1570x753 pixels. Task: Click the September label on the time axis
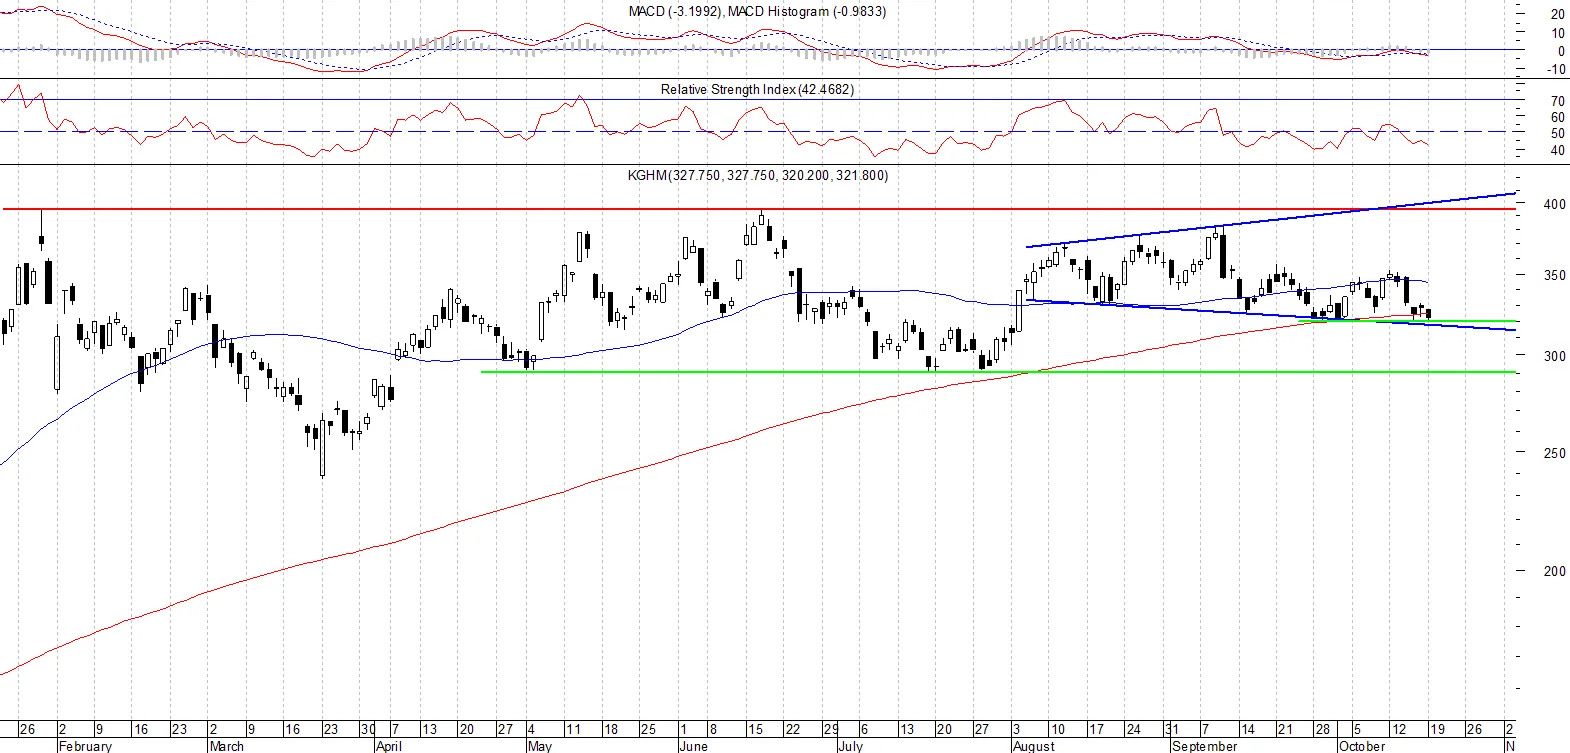click(x=1204, y=746)
